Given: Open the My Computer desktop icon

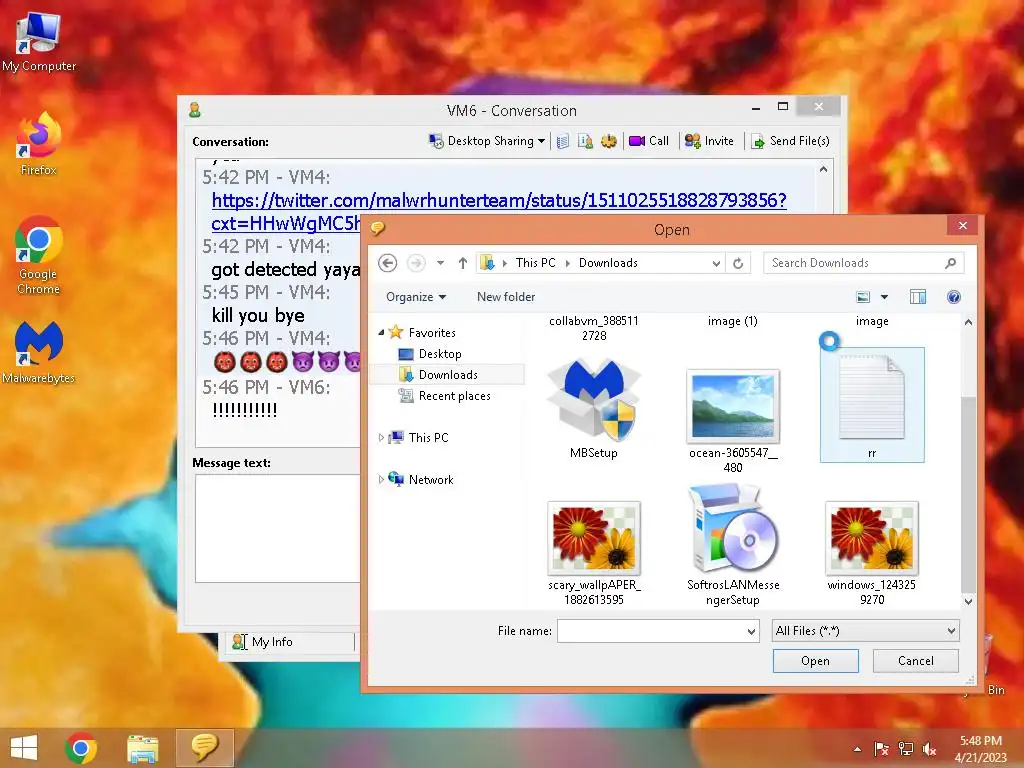Looking at the screenshot, I should coord(39,43).
